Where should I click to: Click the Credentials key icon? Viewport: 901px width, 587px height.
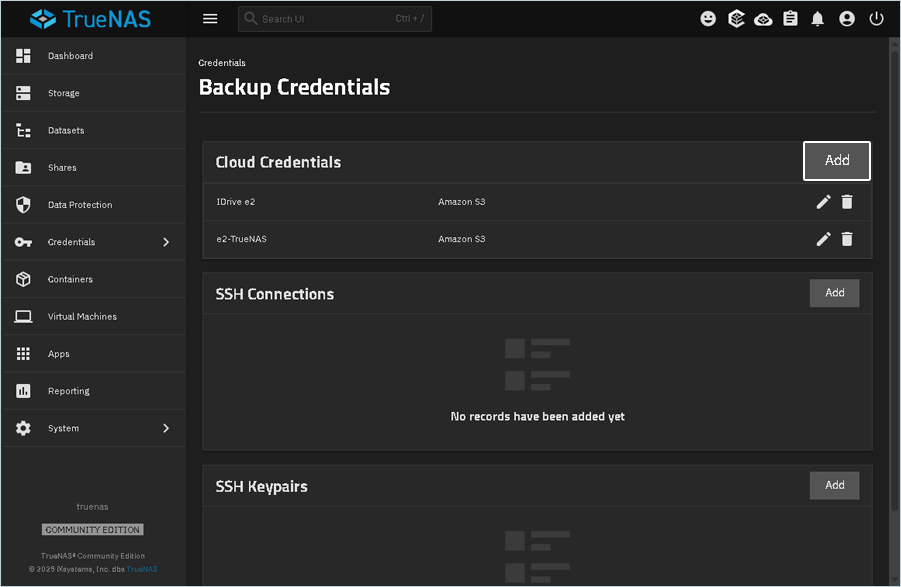[23, 242]
